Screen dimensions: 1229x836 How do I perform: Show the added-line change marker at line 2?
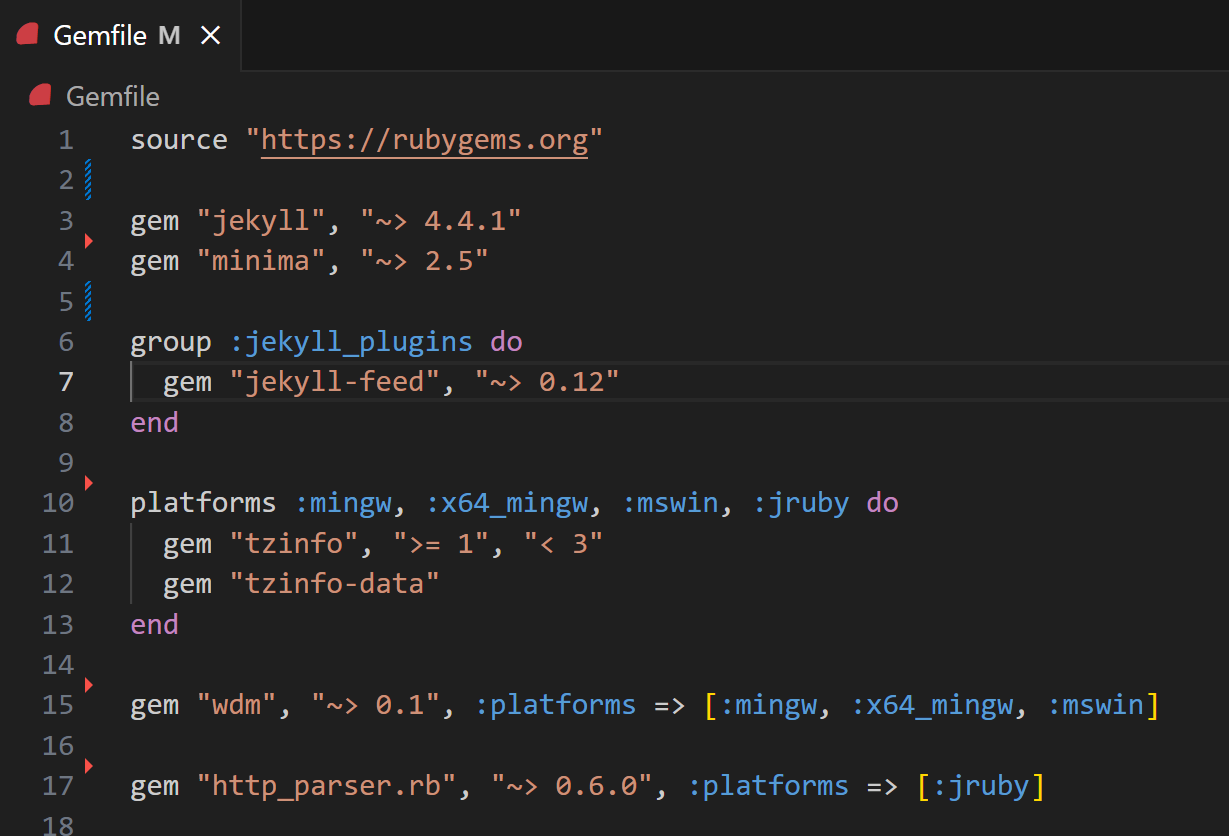(89, 180)
